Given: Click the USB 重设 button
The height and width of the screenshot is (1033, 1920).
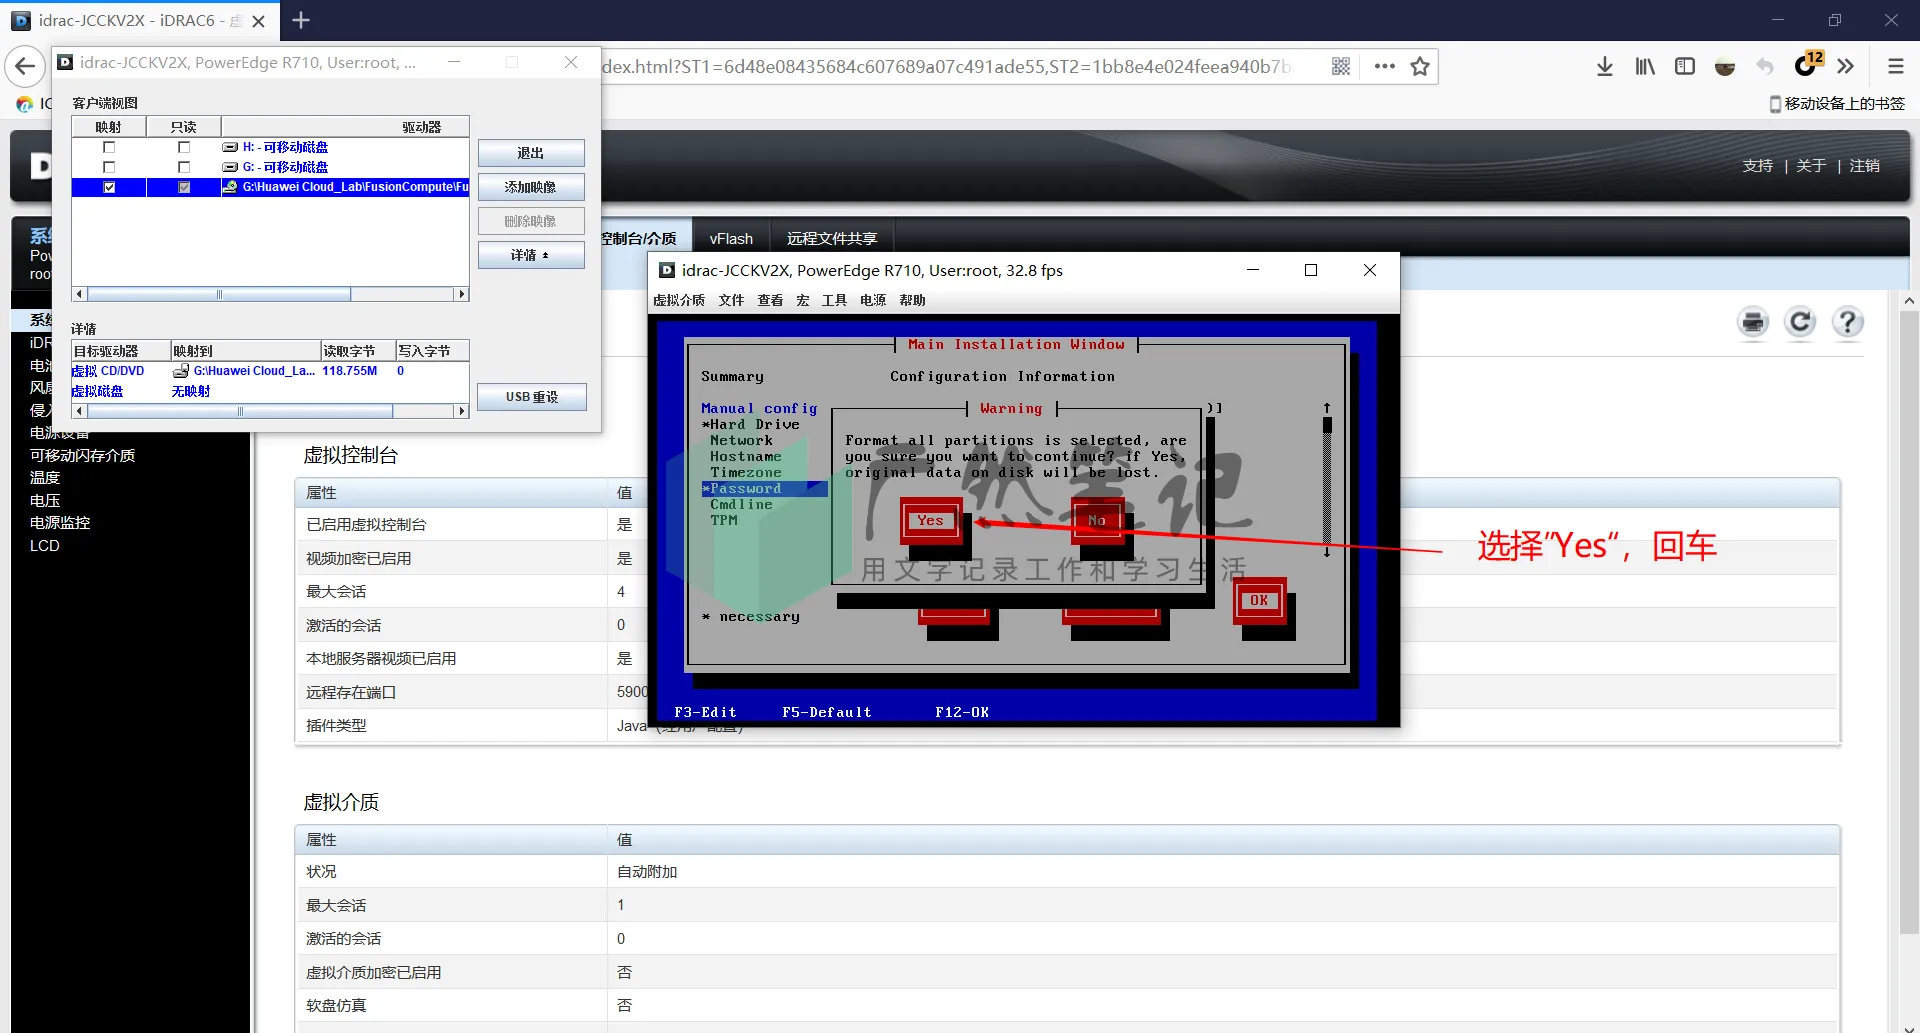Looking at the screenshot, I should tap(531, 397).
